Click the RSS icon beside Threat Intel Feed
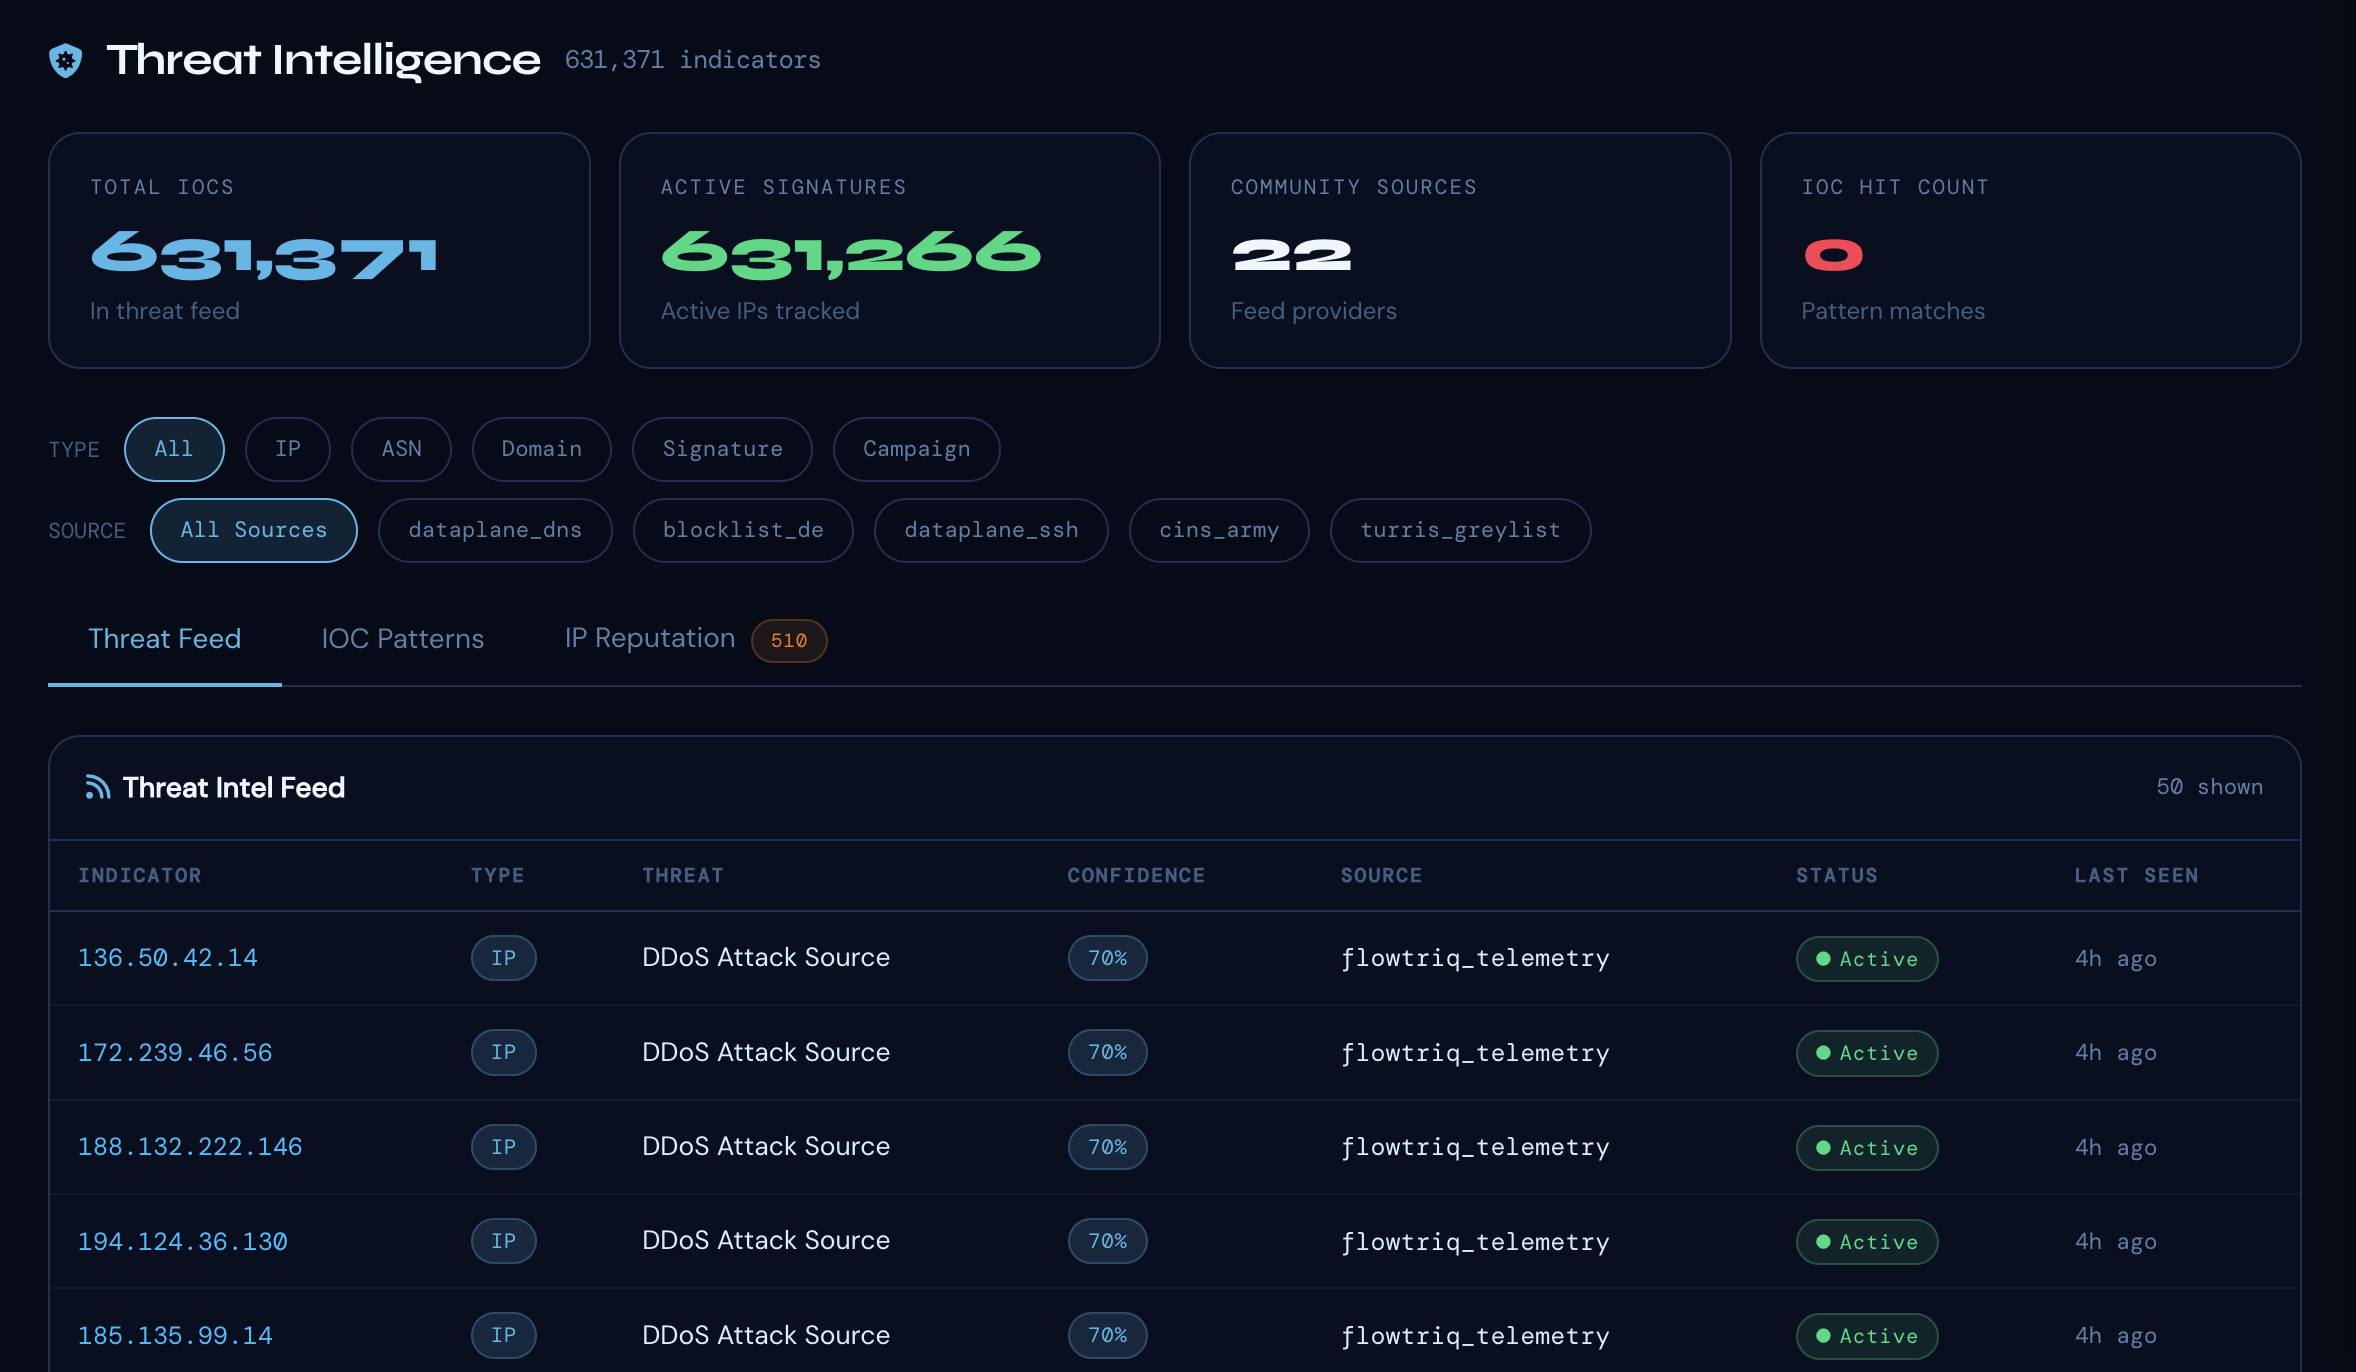The image size is (2356, 1372). pyautogui.click(x=97, y=787)
